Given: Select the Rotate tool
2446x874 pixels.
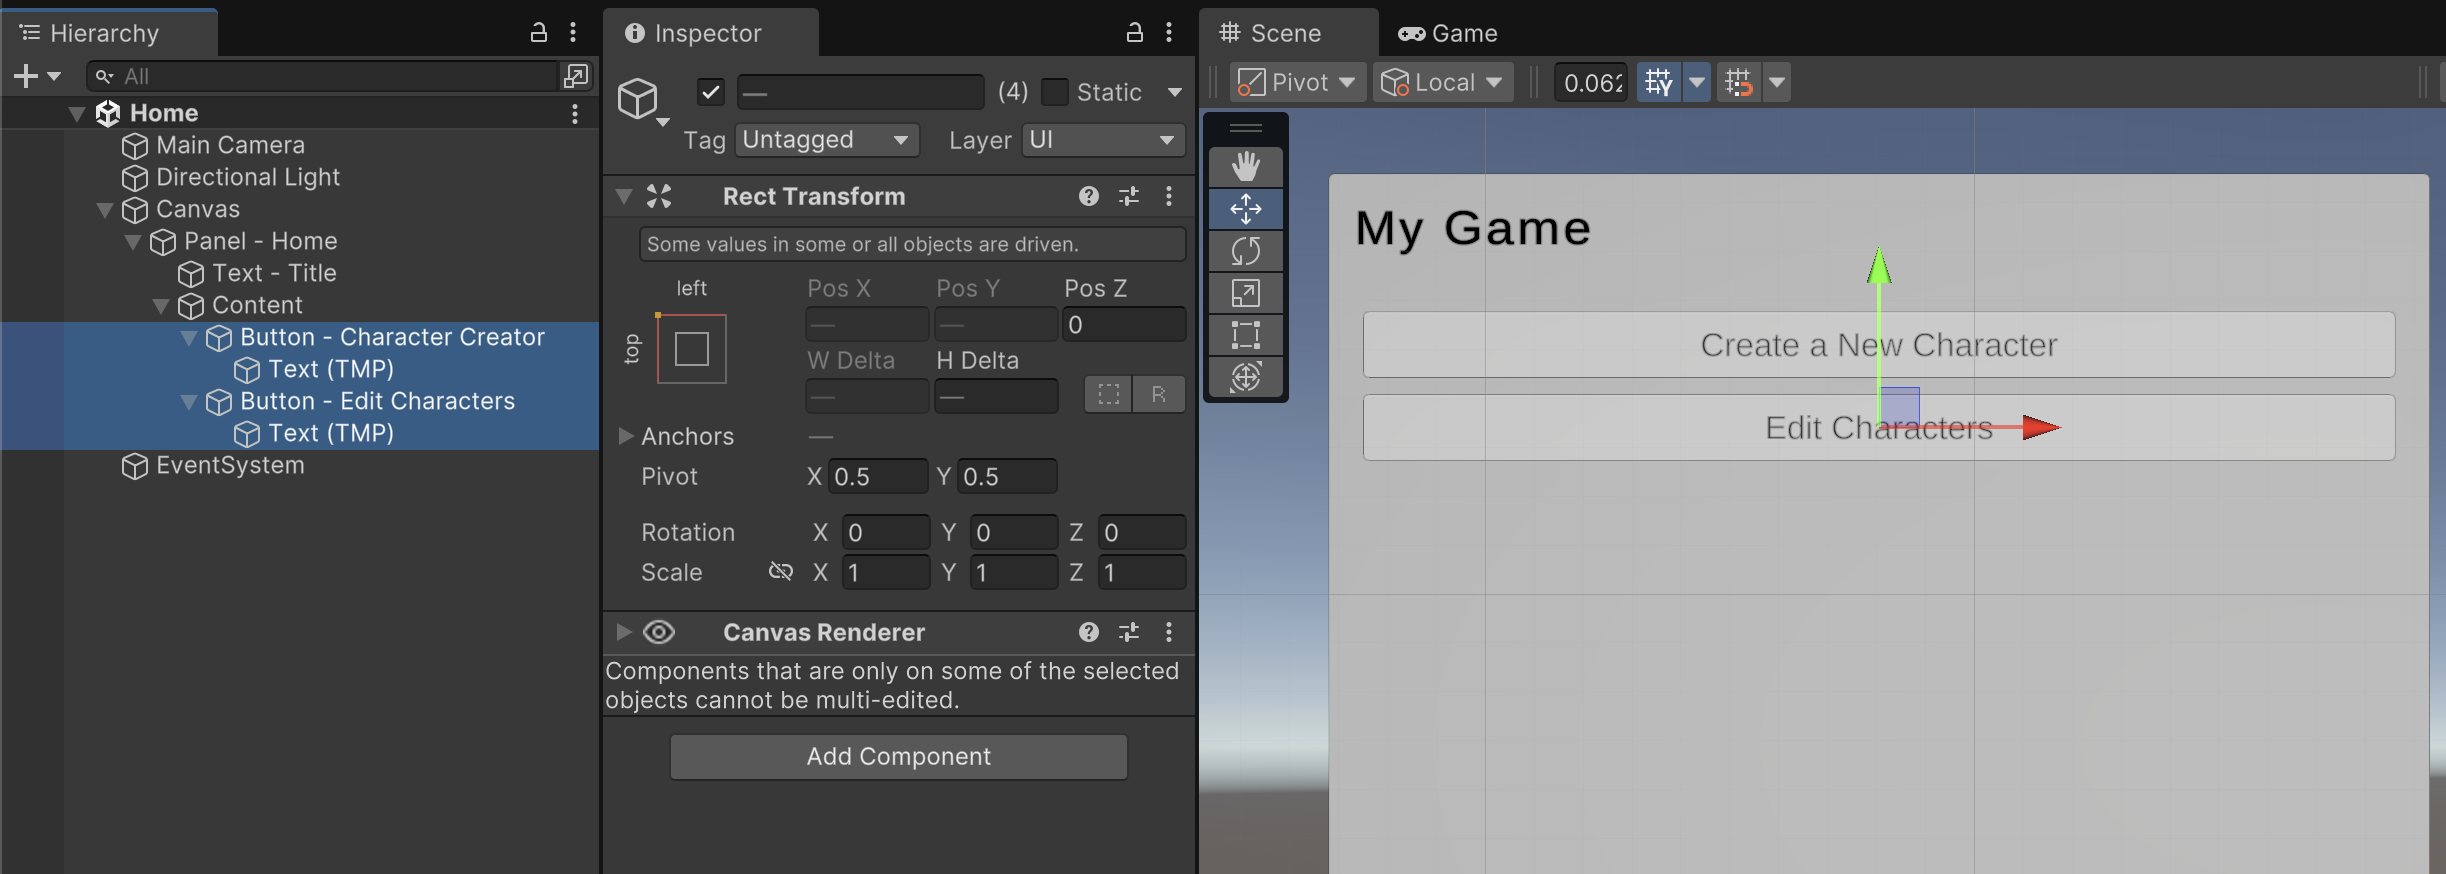Looking at the screenshot, I should click(x=1245, y=251).
